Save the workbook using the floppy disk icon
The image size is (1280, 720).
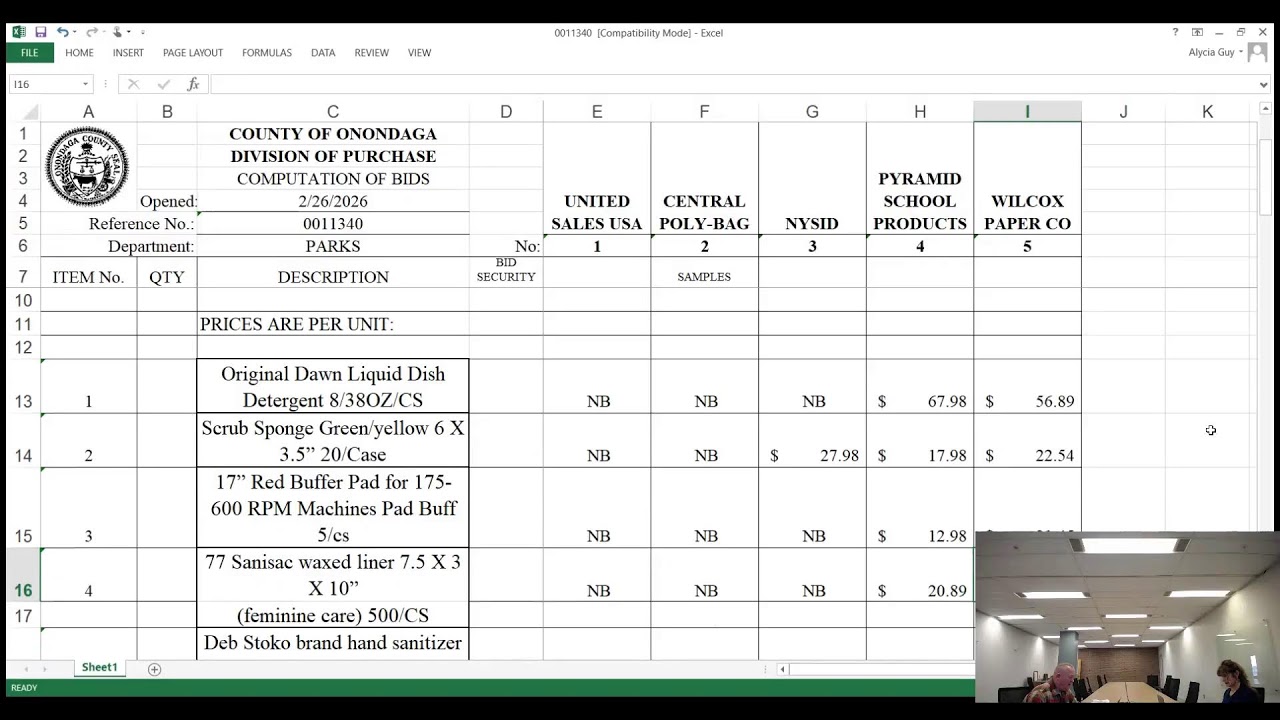(x=41, y=32)
